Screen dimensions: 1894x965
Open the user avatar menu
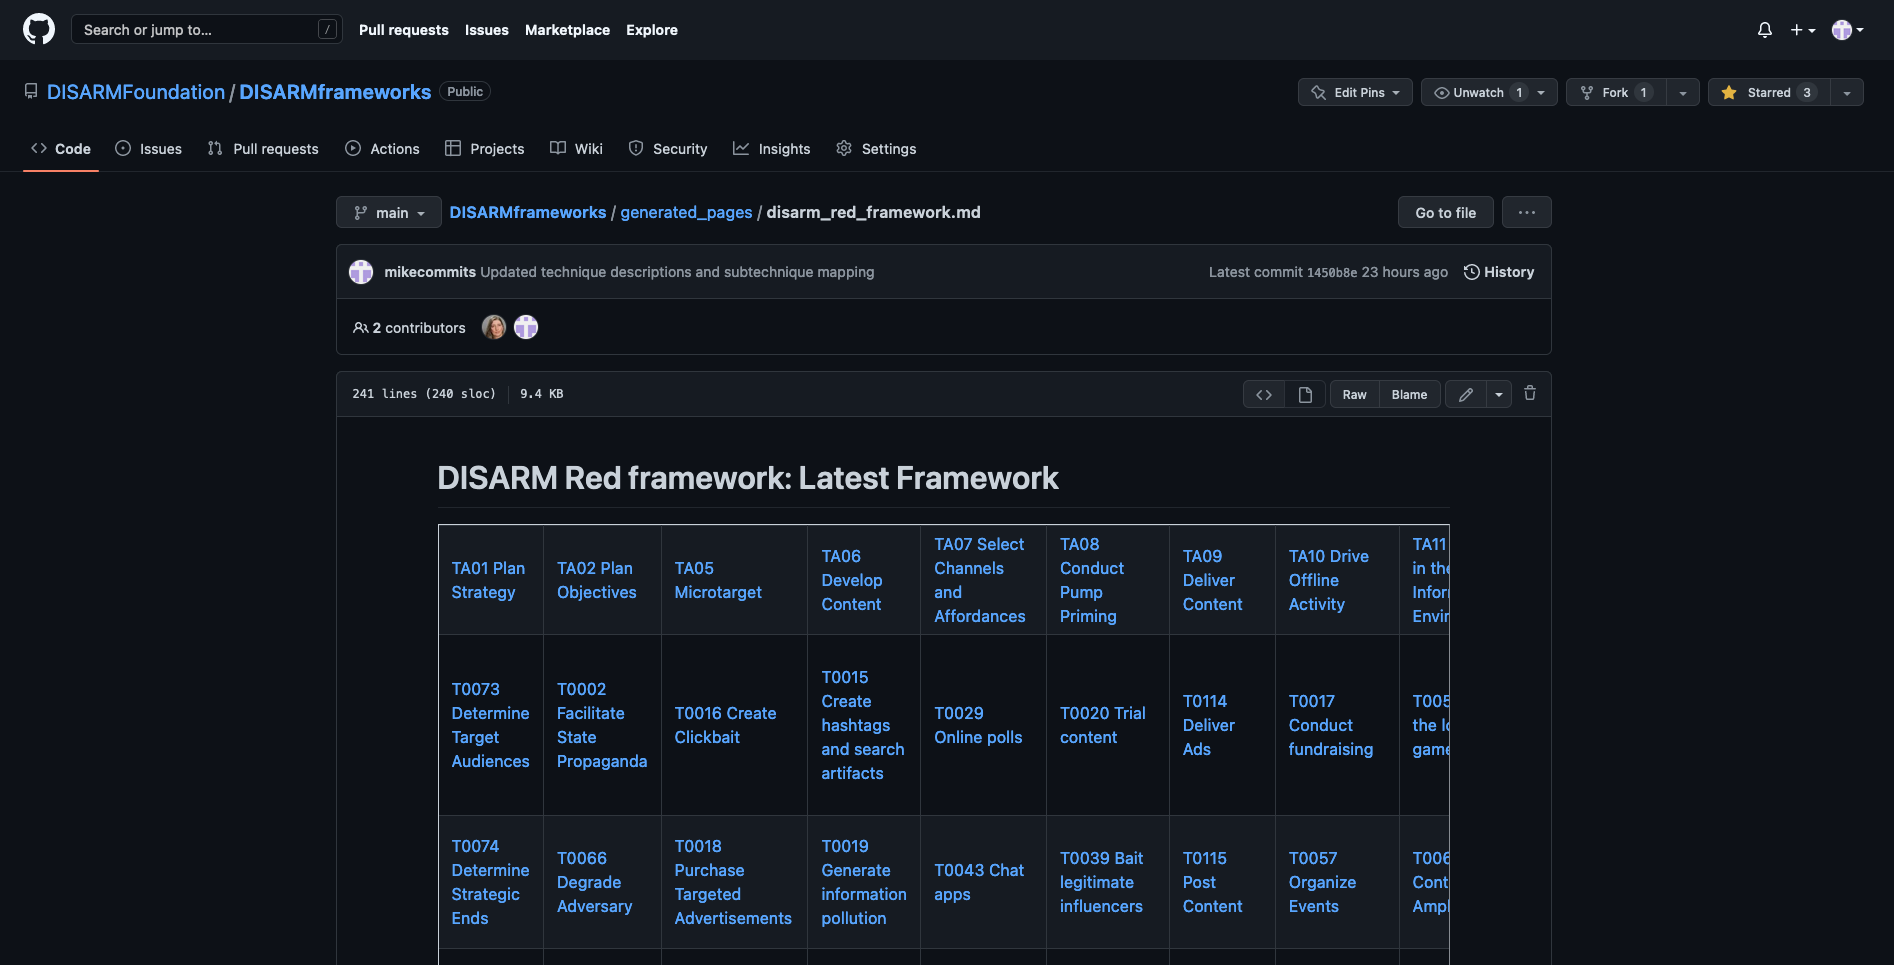(x=1847, y=30)
